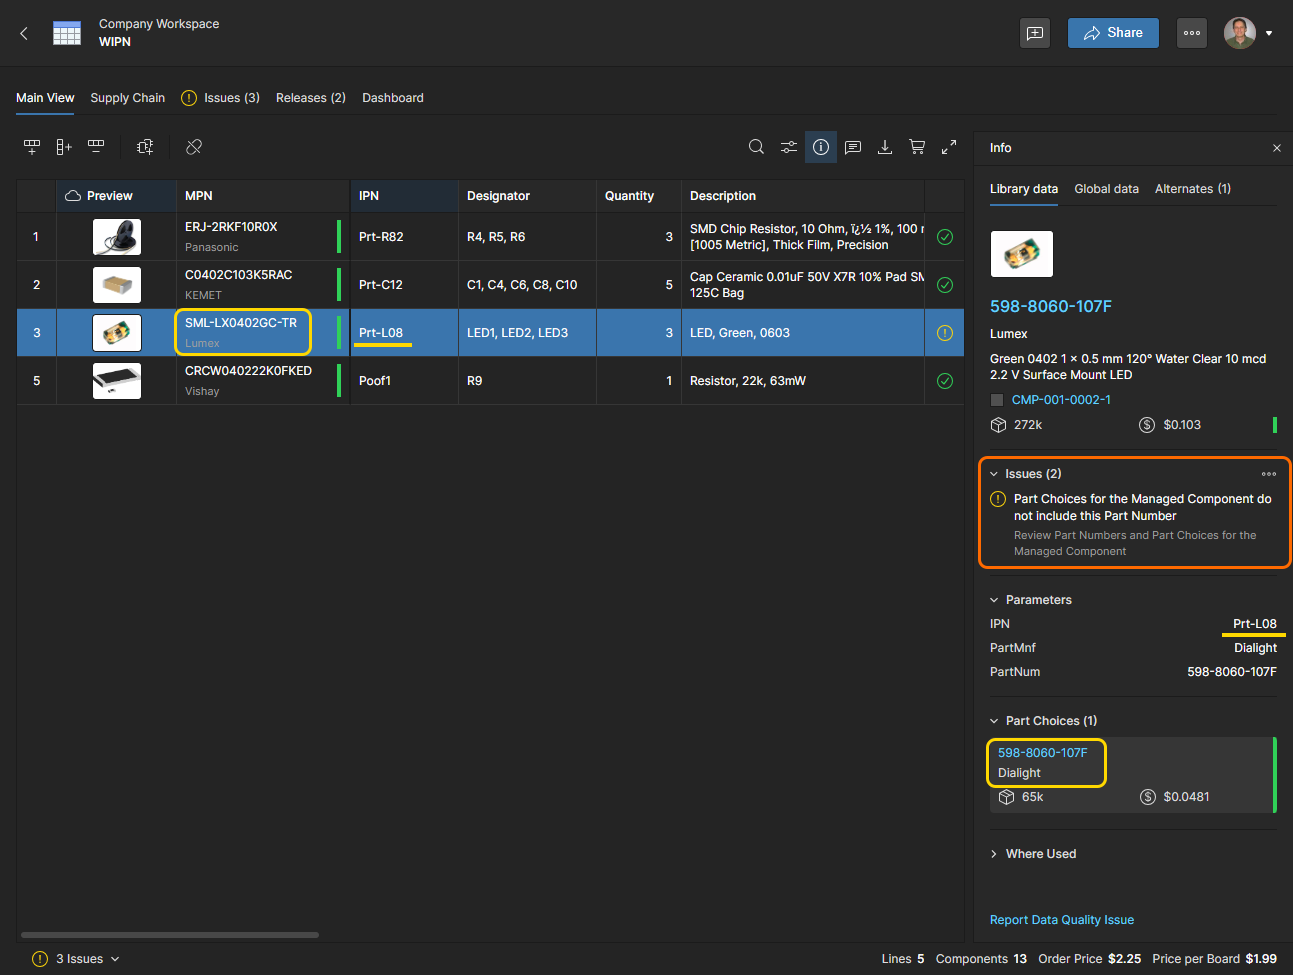Viewport: 1293px width, 975px height.
Task: Switch to the Supply Chain tab
Action: click(x=127, y=98)
